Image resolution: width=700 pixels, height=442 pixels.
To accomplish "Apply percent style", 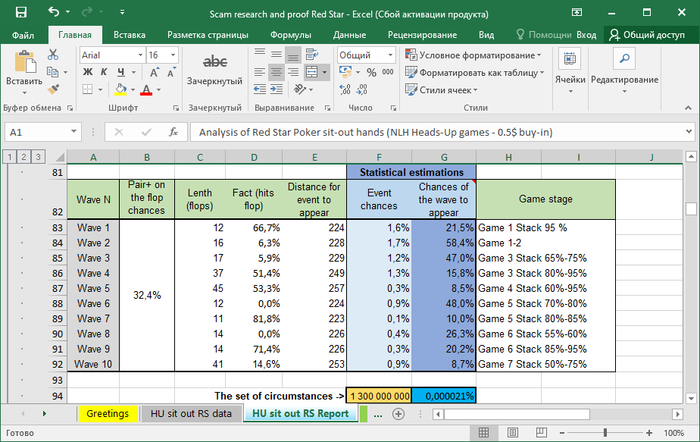I will [371, 72].
